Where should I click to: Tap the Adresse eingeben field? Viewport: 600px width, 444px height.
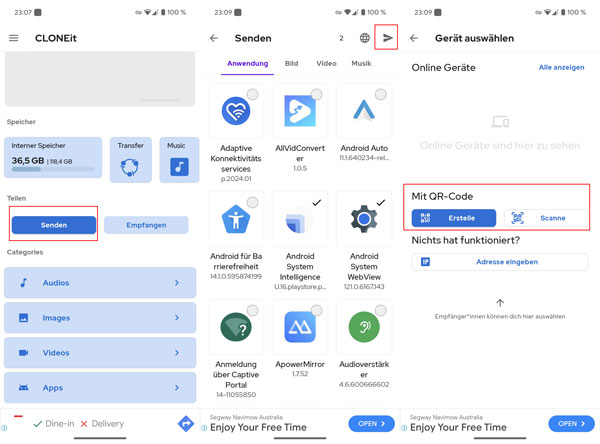[499, 261]
